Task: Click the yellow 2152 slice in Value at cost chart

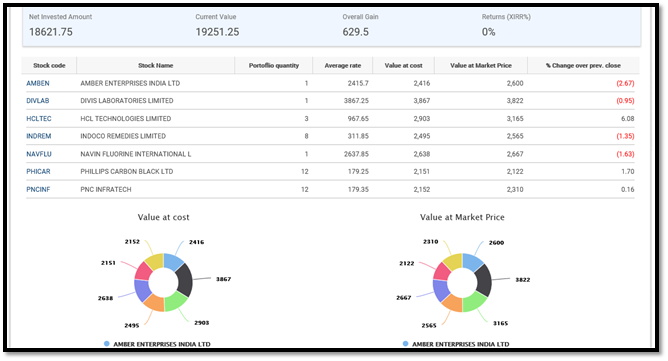Action: tap(155, 260)
